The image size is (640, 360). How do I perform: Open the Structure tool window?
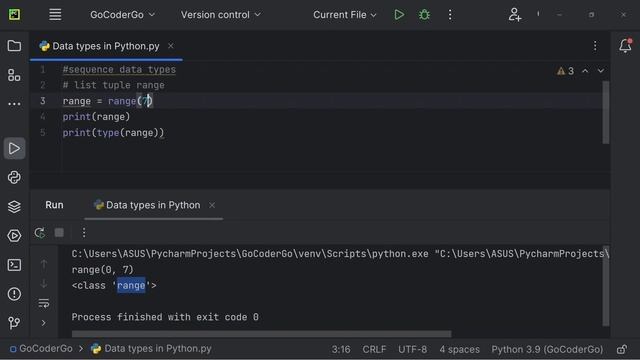(14, 75)
